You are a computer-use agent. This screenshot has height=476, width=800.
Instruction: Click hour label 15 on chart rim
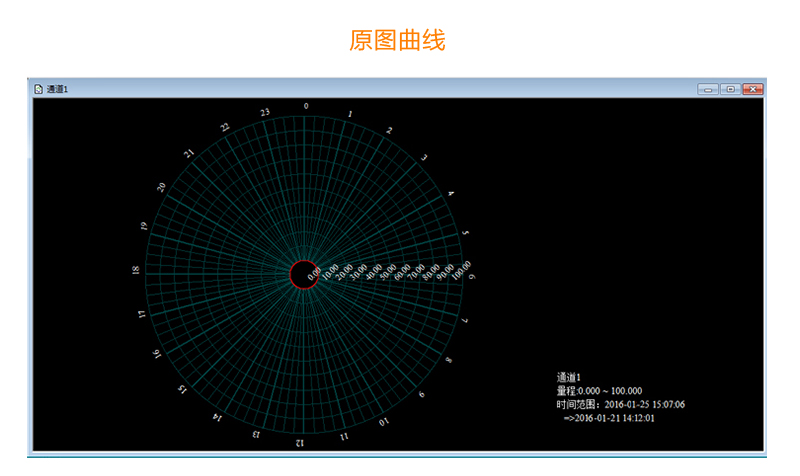tap(182, 388)
